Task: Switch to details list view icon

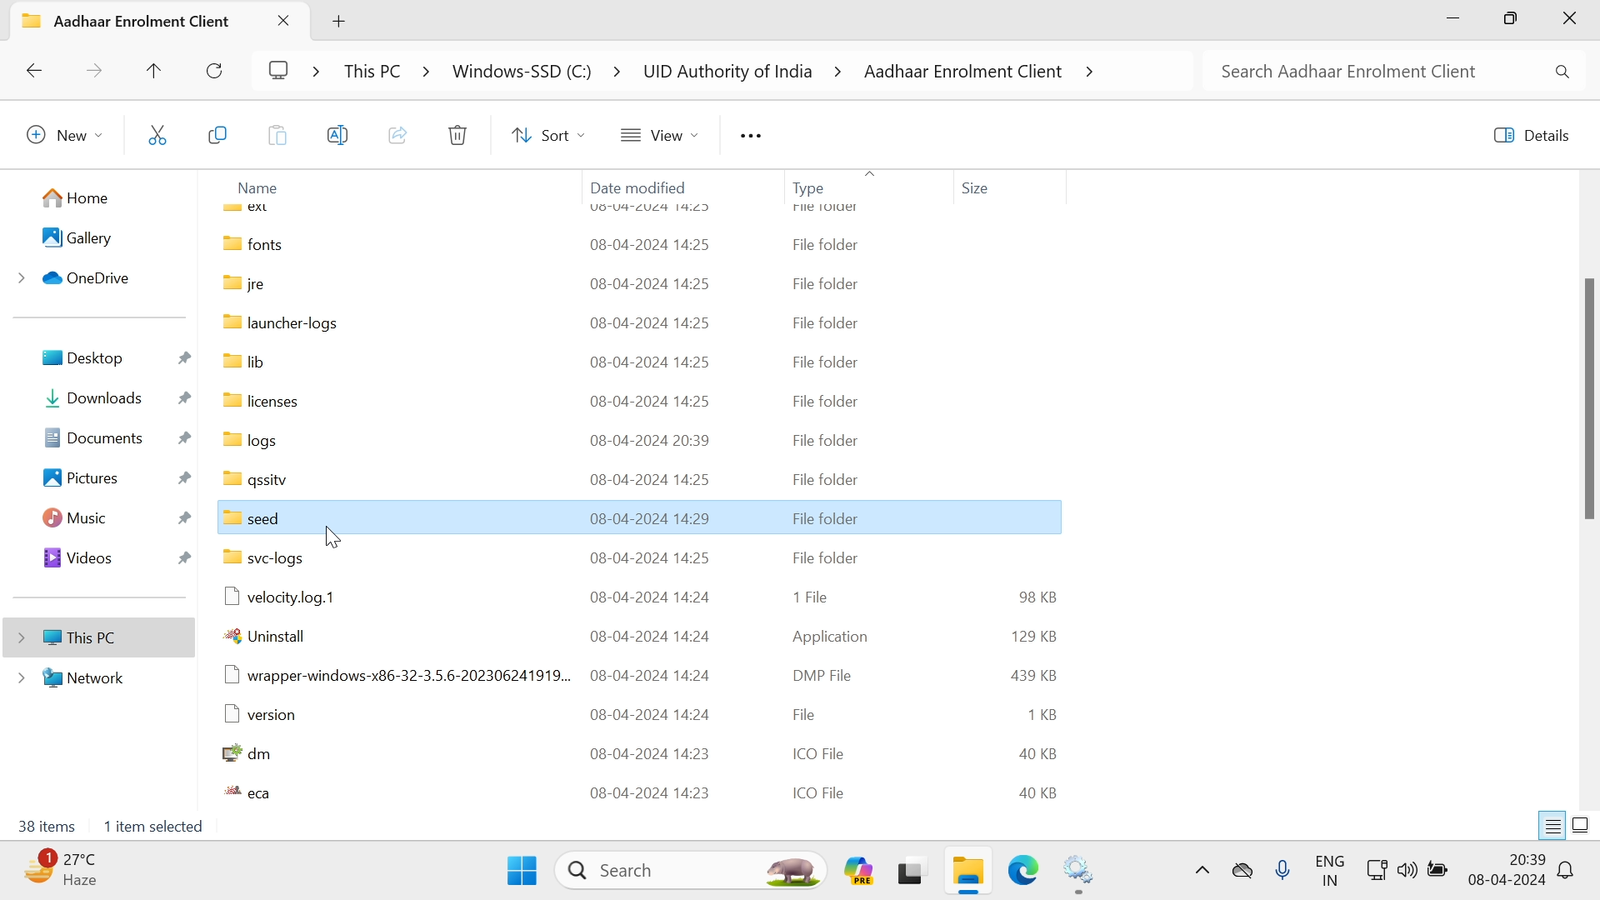Action: click(x=1552, y=826)
